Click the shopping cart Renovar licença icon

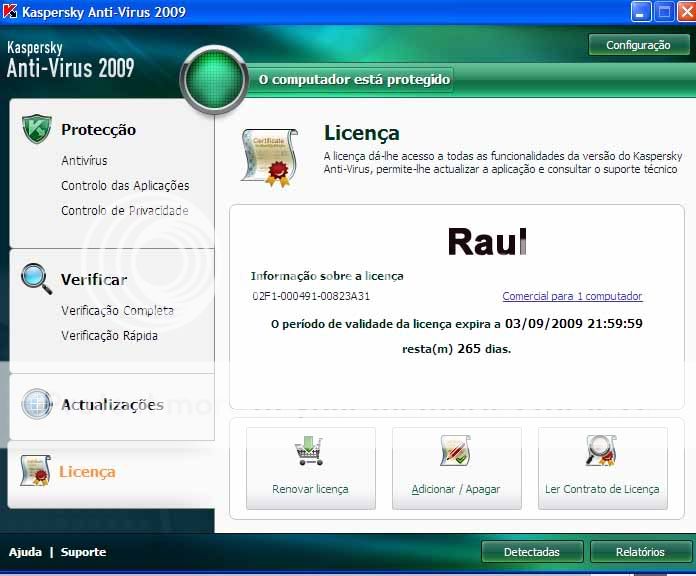[x=310, y=453]
